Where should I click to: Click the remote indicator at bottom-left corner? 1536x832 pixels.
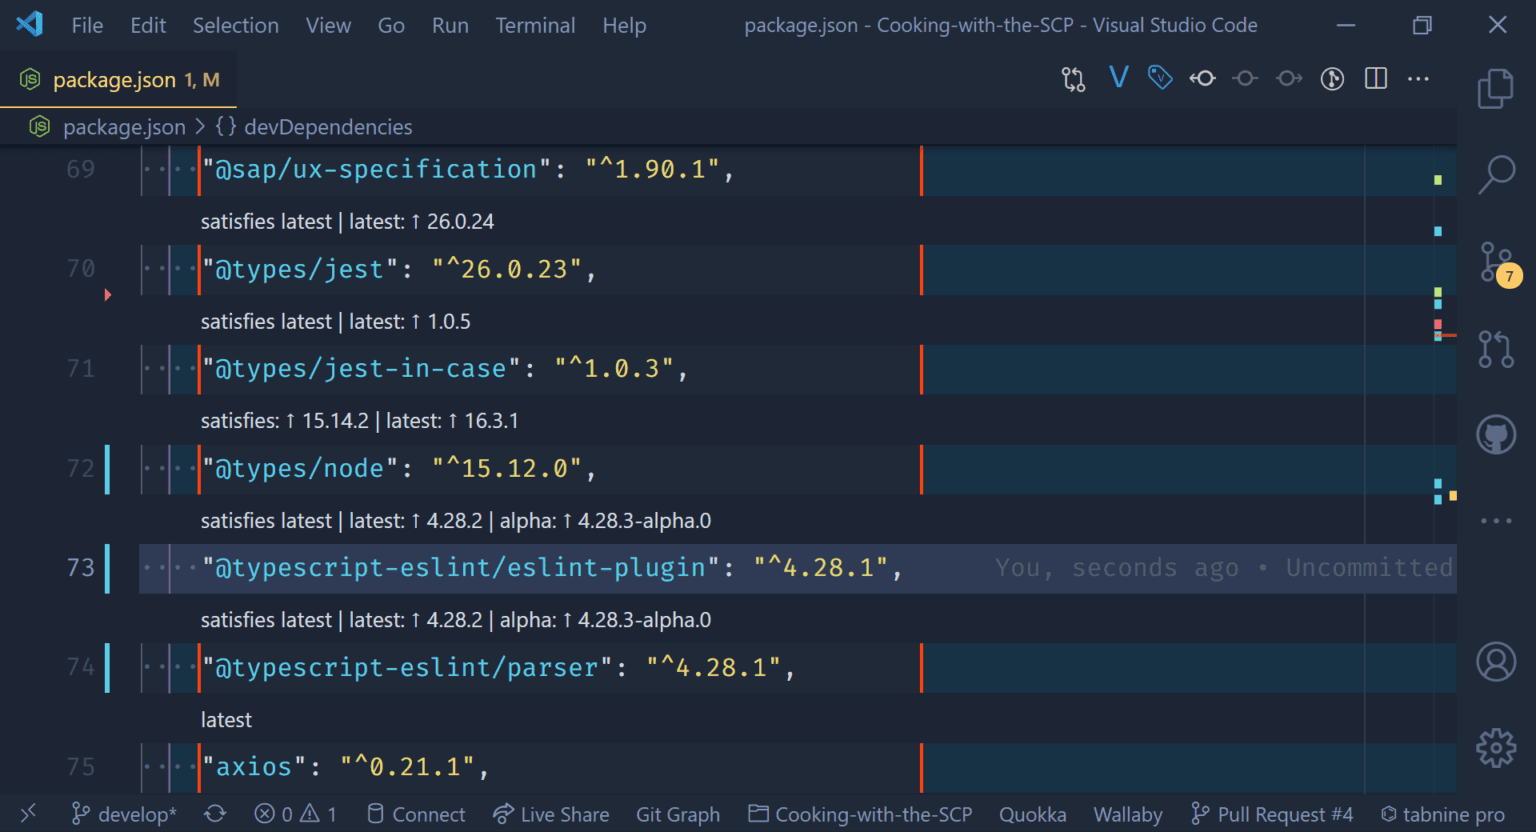point(27,814)
